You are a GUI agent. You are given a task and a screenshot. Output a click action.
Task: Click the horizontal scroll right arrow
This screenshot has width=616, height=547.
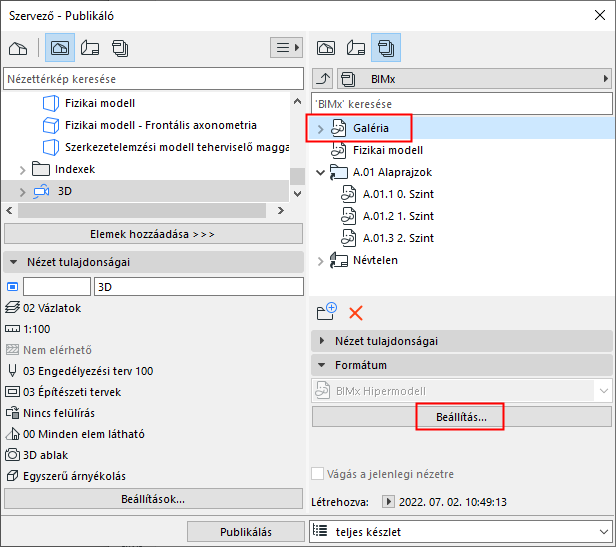coord(280,211)
